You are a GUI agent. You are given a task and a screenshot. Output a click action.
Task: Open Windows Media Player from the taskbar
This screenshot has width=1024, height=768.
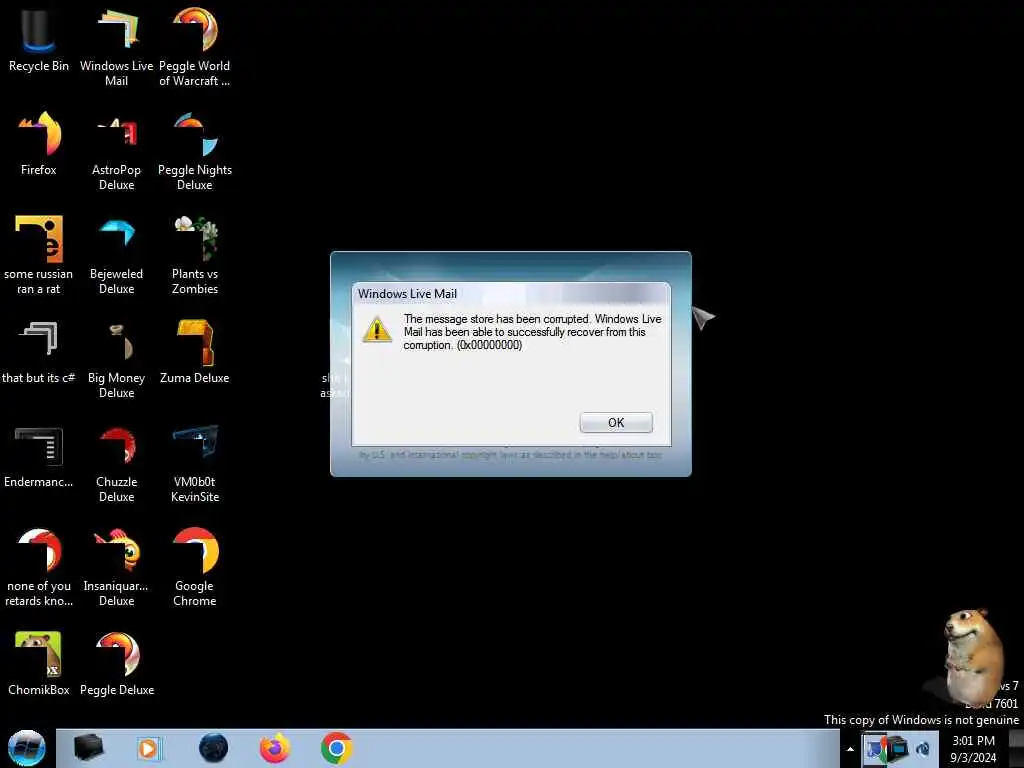point(149,748)
